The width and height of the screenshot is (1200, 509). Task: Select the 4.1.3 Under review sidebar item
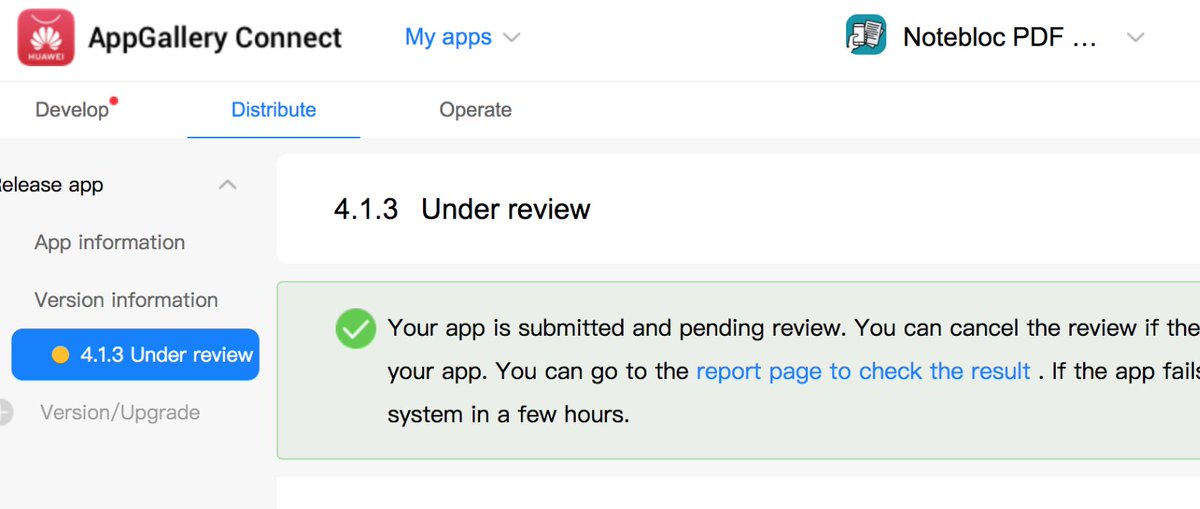pos(135,355)
